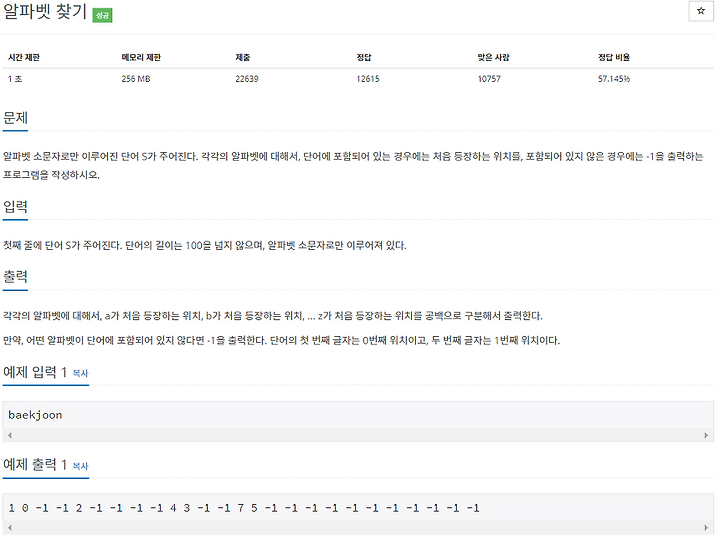Copy example output 1 via 복사 link
Viewport: 720px width, 540px height.
[80, 466]
